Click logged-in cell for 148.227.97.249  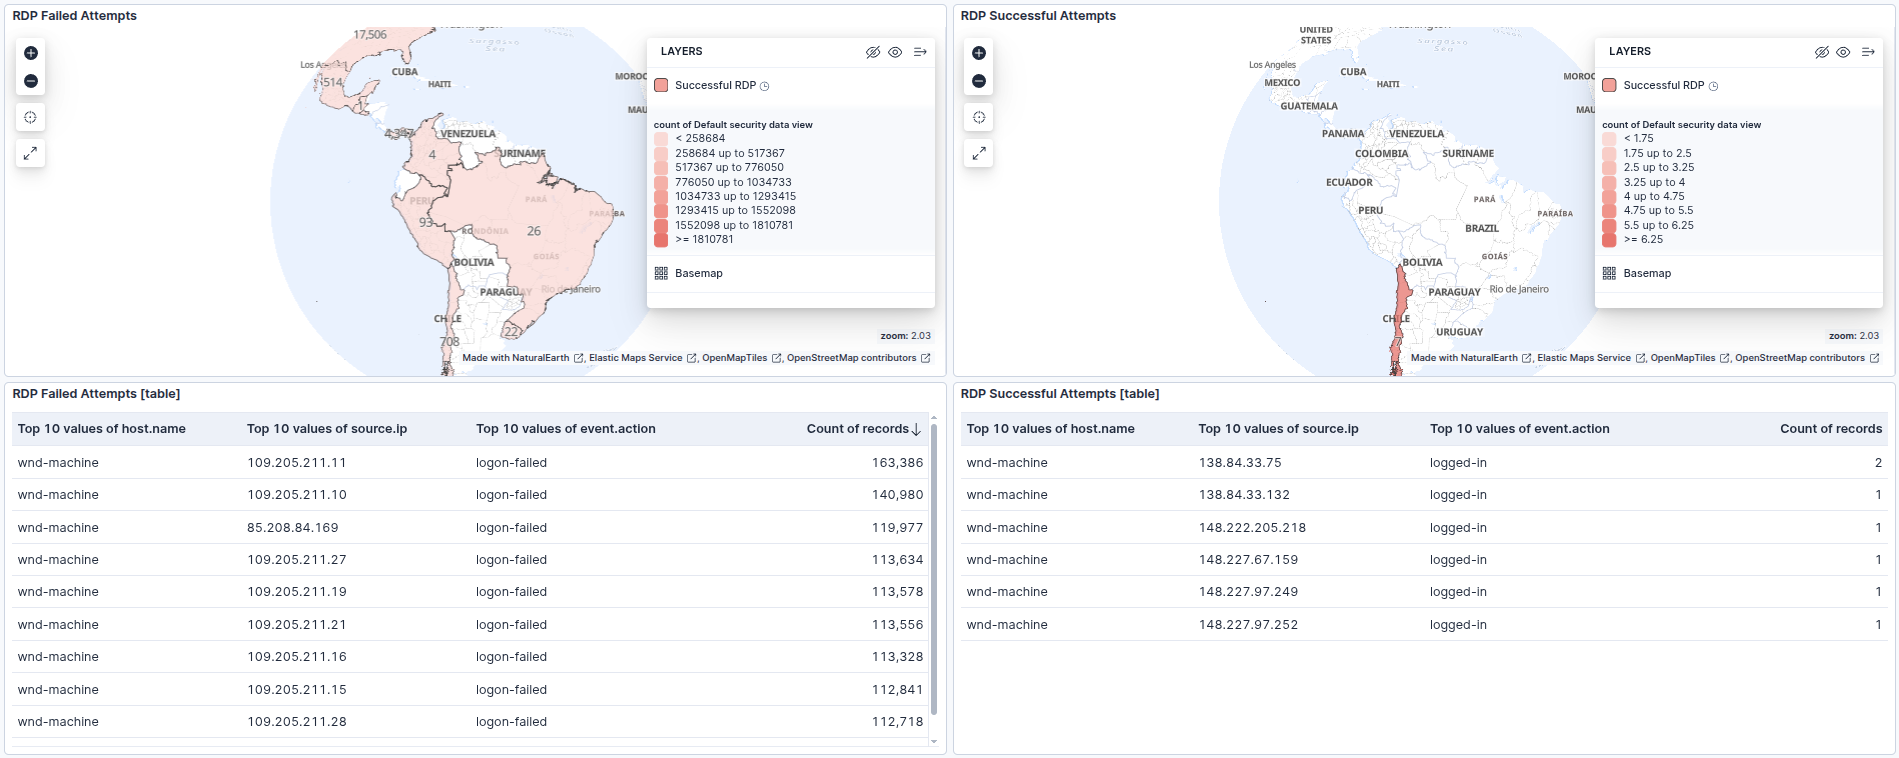(1458, 592)
